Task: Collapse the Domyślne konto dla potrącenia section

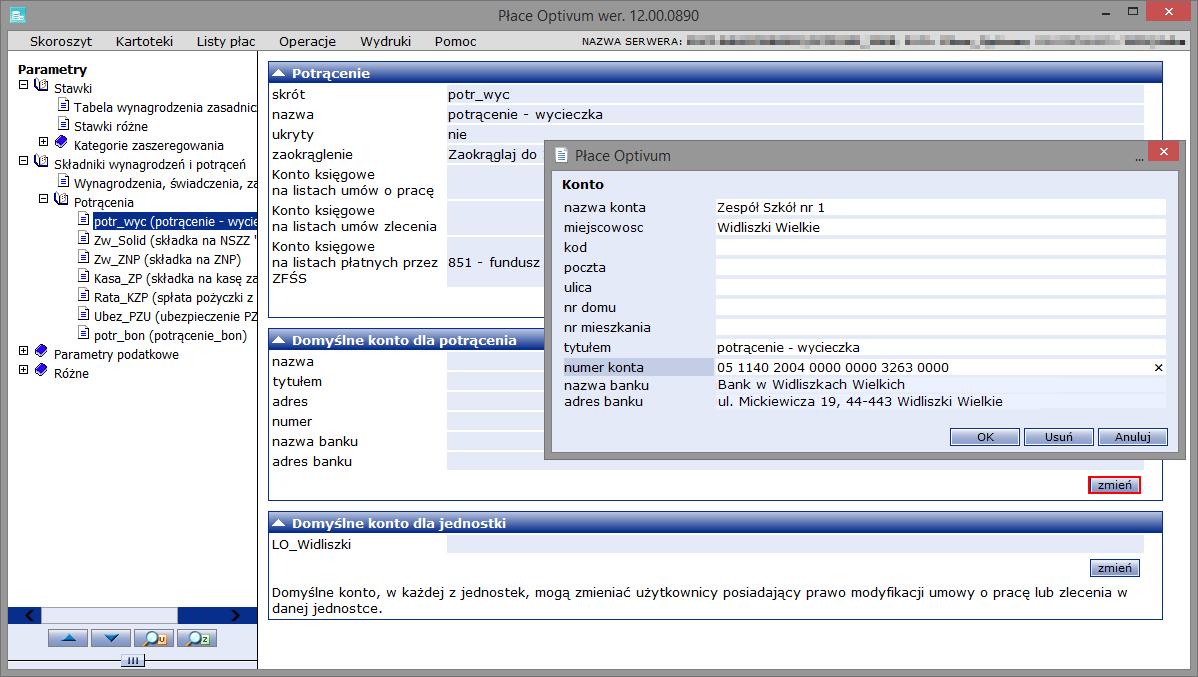Action: pyautogui.click(x=279, y=340)
